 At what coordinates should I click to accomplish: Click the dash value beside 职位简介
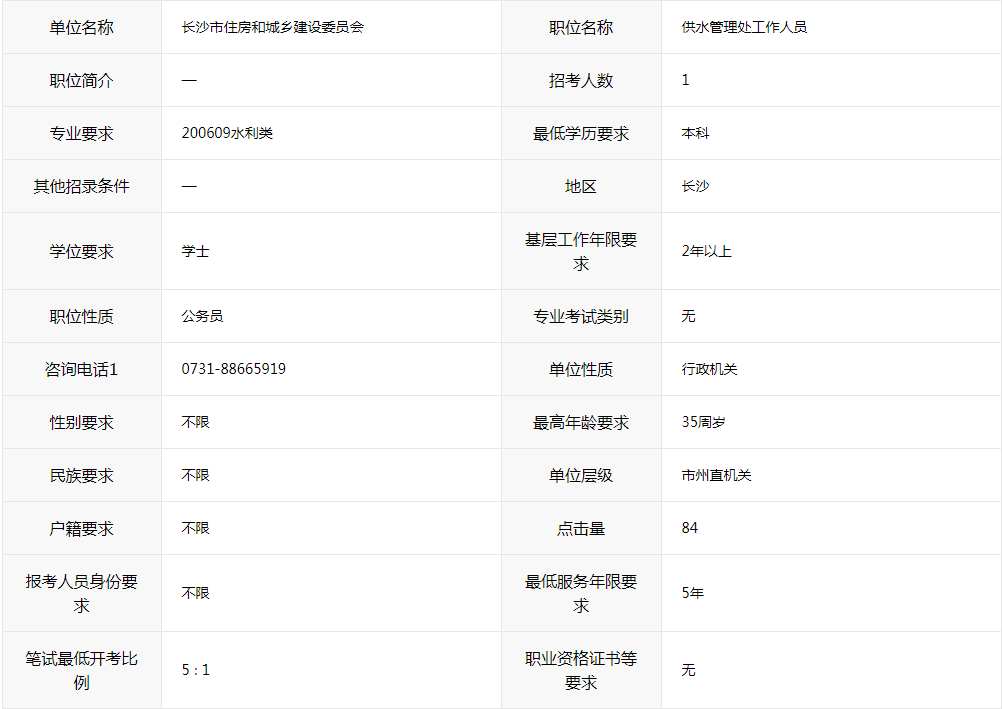coord(189,81)
